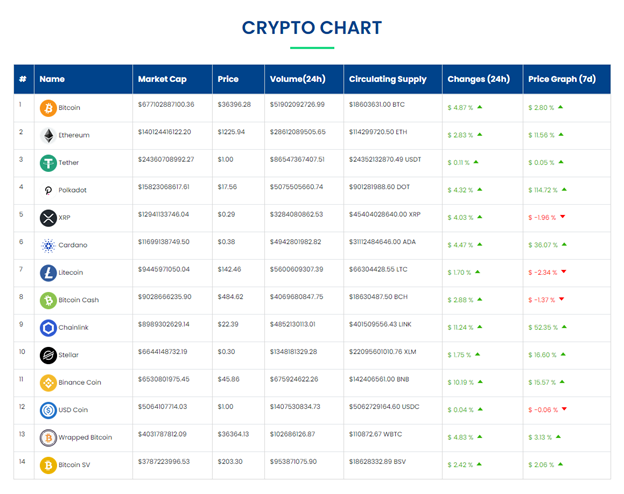This screenshot has width=624, height=494.
Task: Select Chainlink price $22.39
Action: pos(228,324)
